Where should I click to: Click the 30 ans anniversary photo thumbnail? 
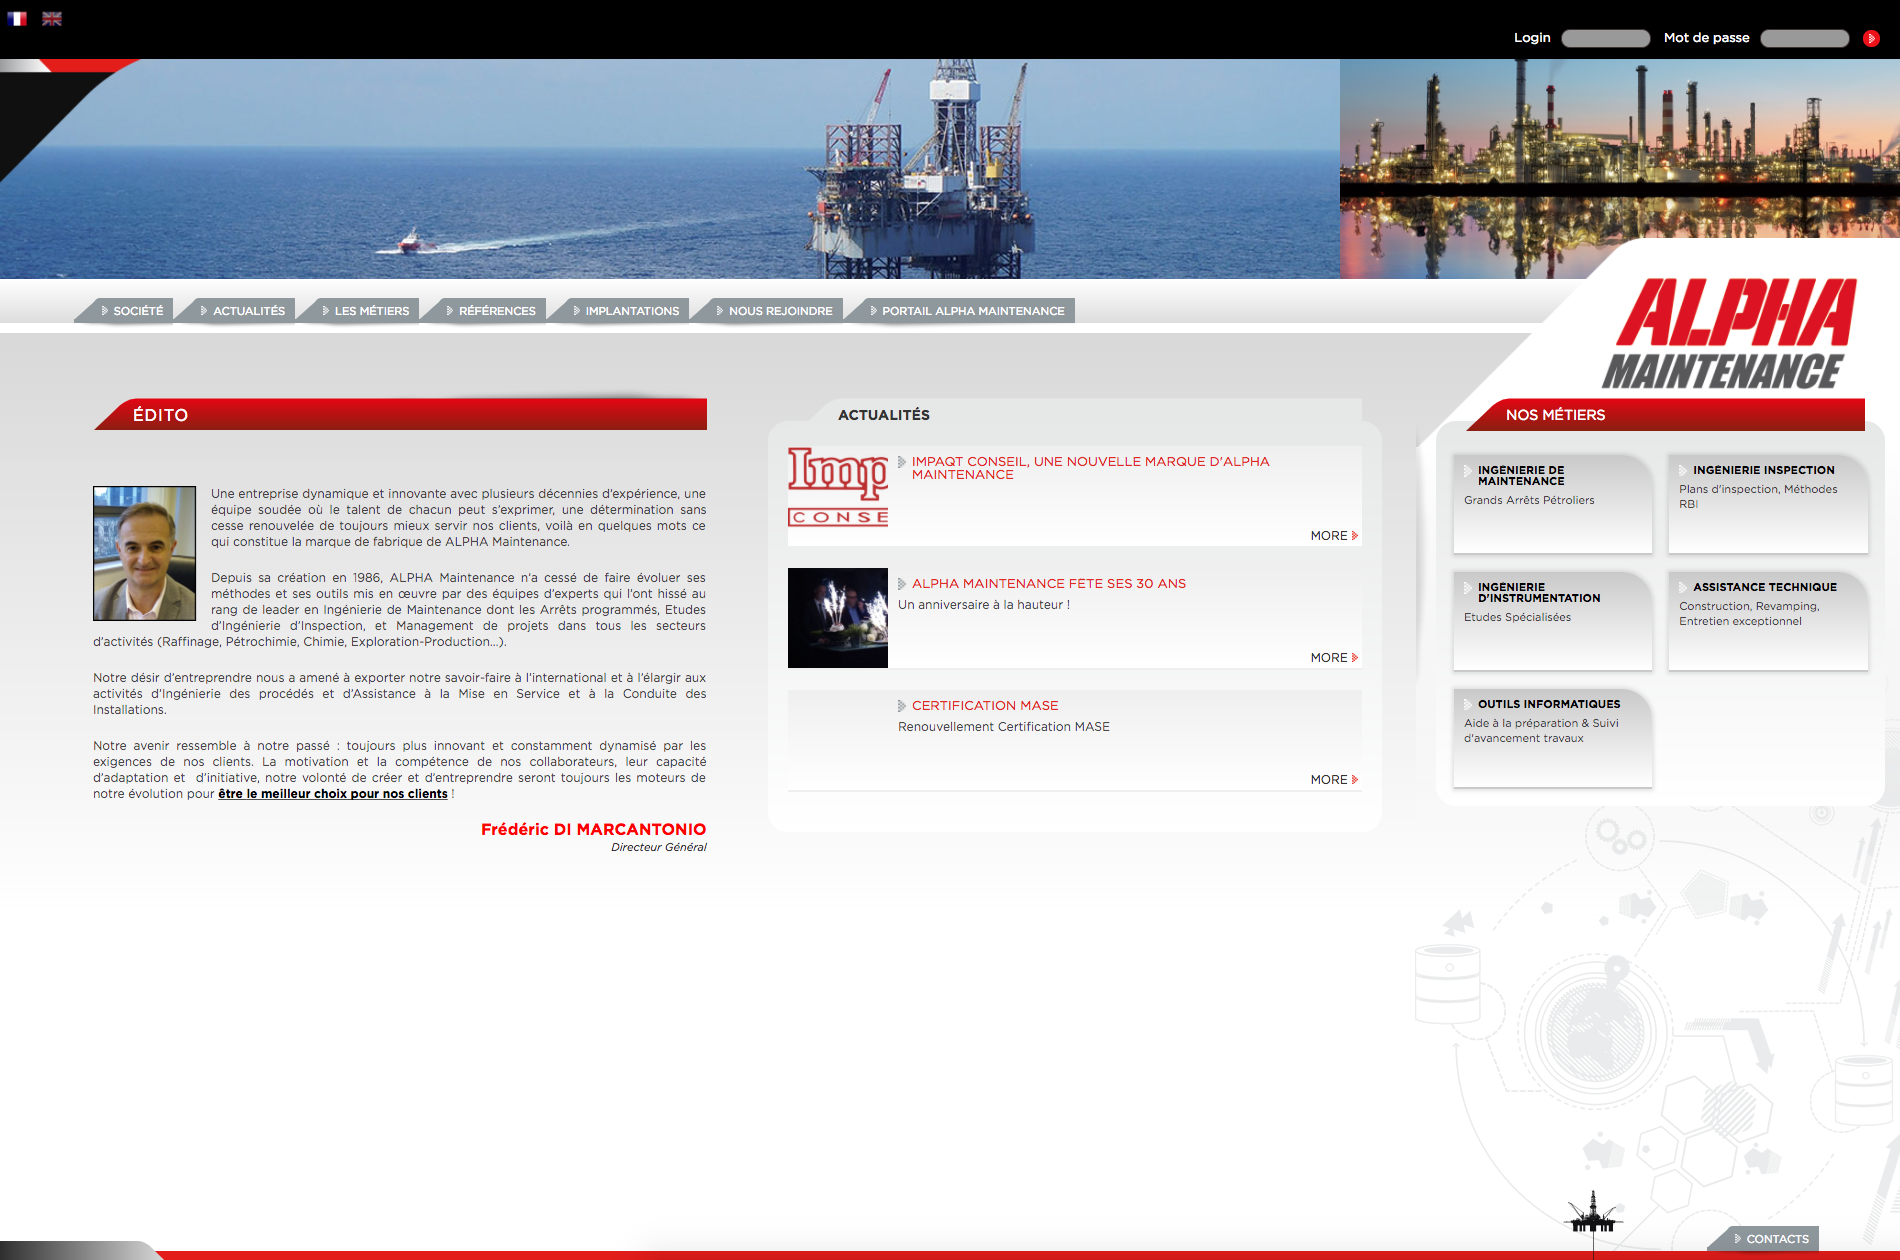(x=838, y=618)
